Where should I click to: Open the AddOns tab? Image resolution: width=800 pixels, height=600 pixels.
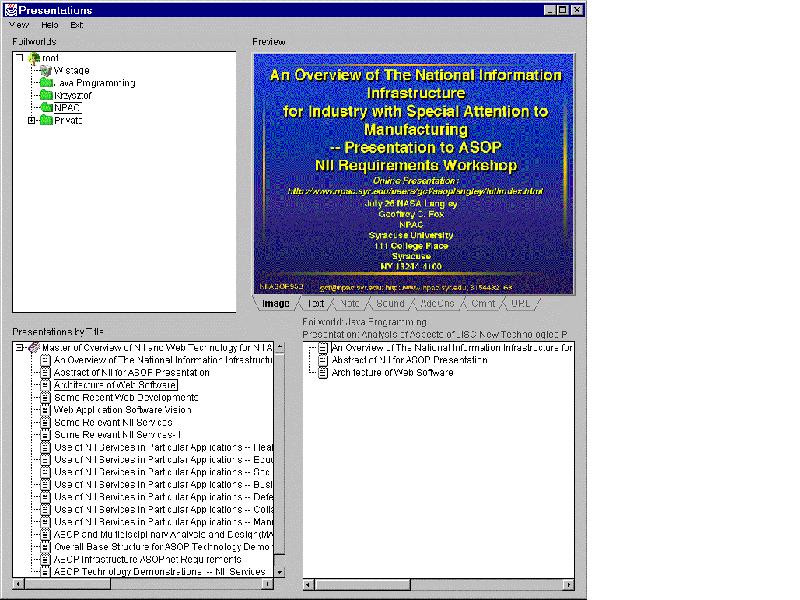(x=437, y=304)
